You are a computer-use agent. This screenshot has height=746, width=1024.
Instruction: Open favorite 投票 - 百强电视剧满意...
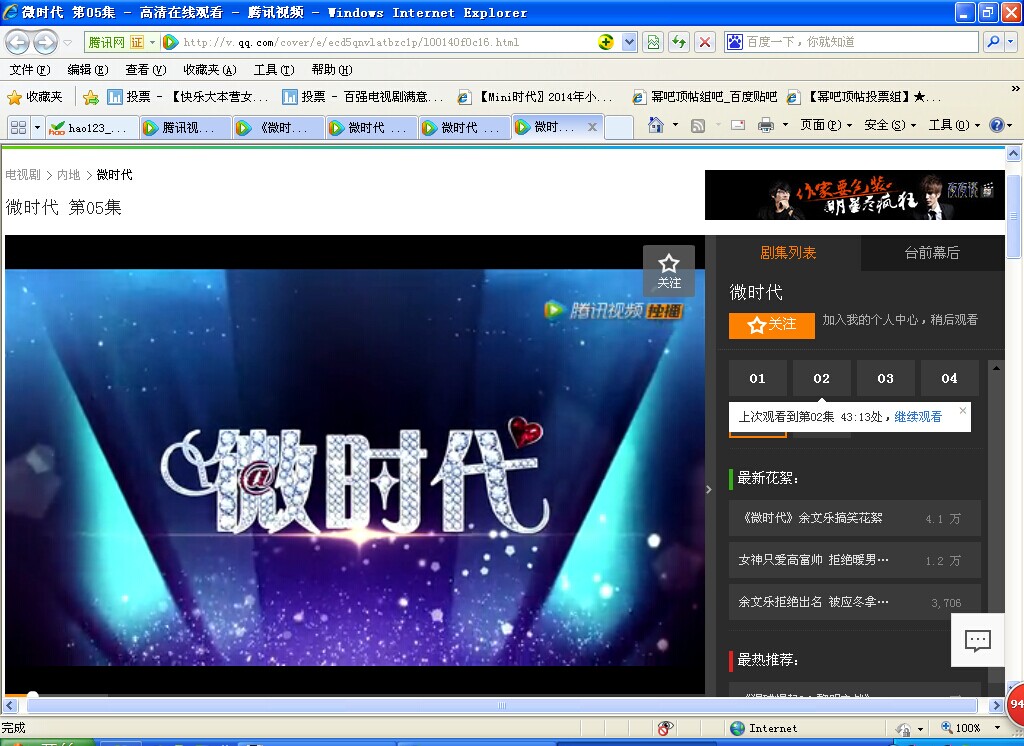pos(363,97)
